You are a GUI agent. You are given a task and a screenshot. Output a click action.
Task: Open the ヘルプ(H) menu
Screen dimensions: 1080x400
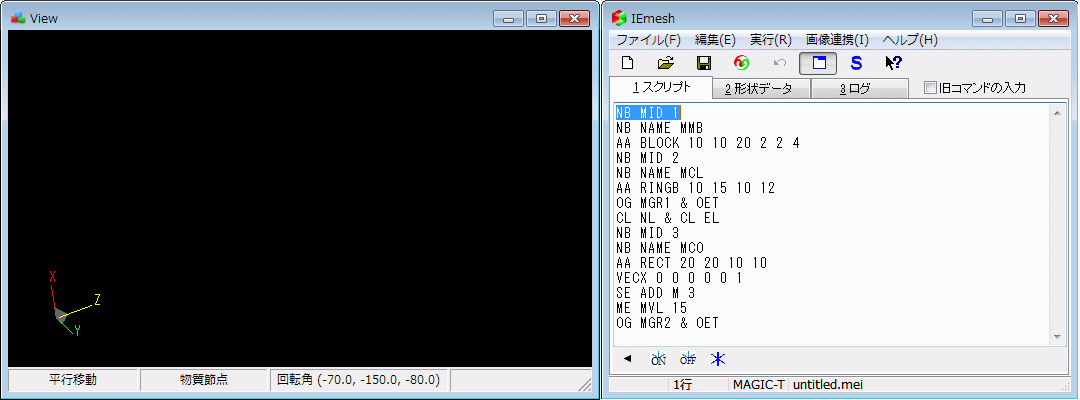(910, 40)
